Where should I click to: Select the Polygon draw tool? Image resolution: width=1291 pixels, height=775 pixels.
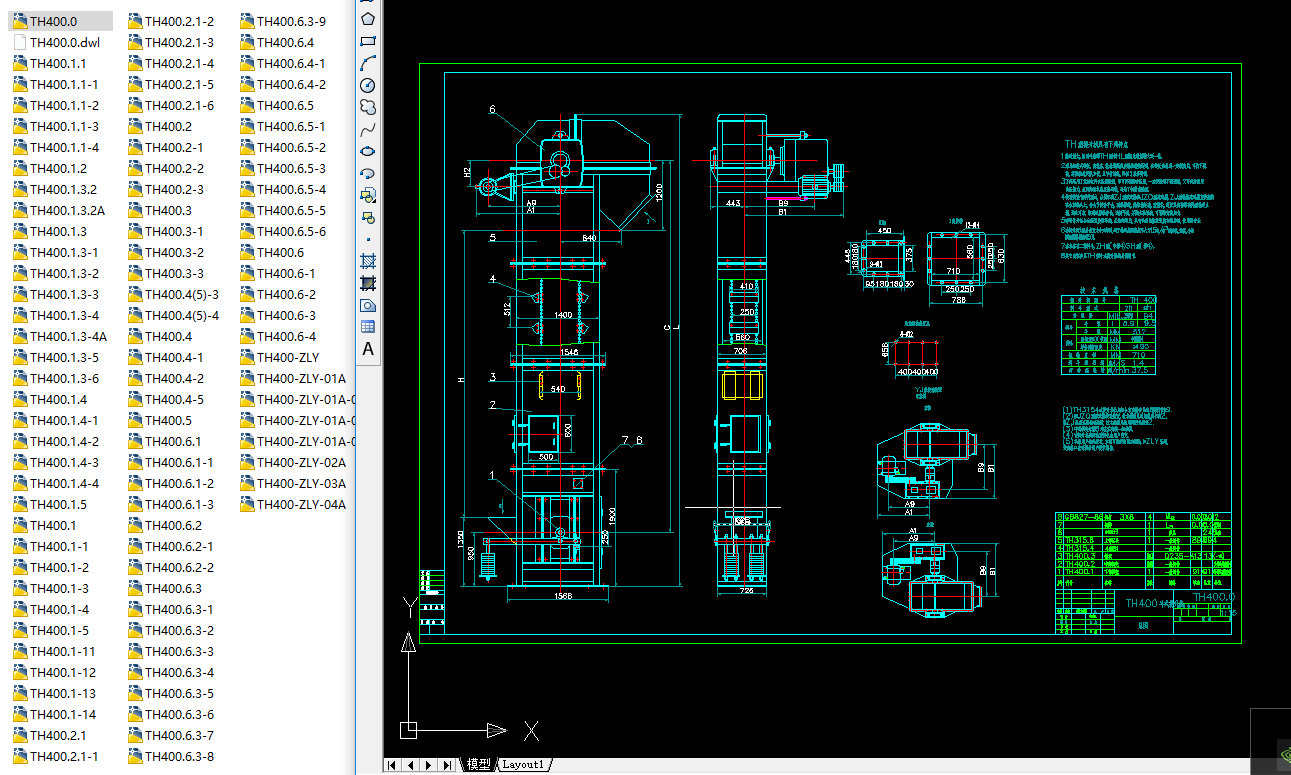click(368, 18)
